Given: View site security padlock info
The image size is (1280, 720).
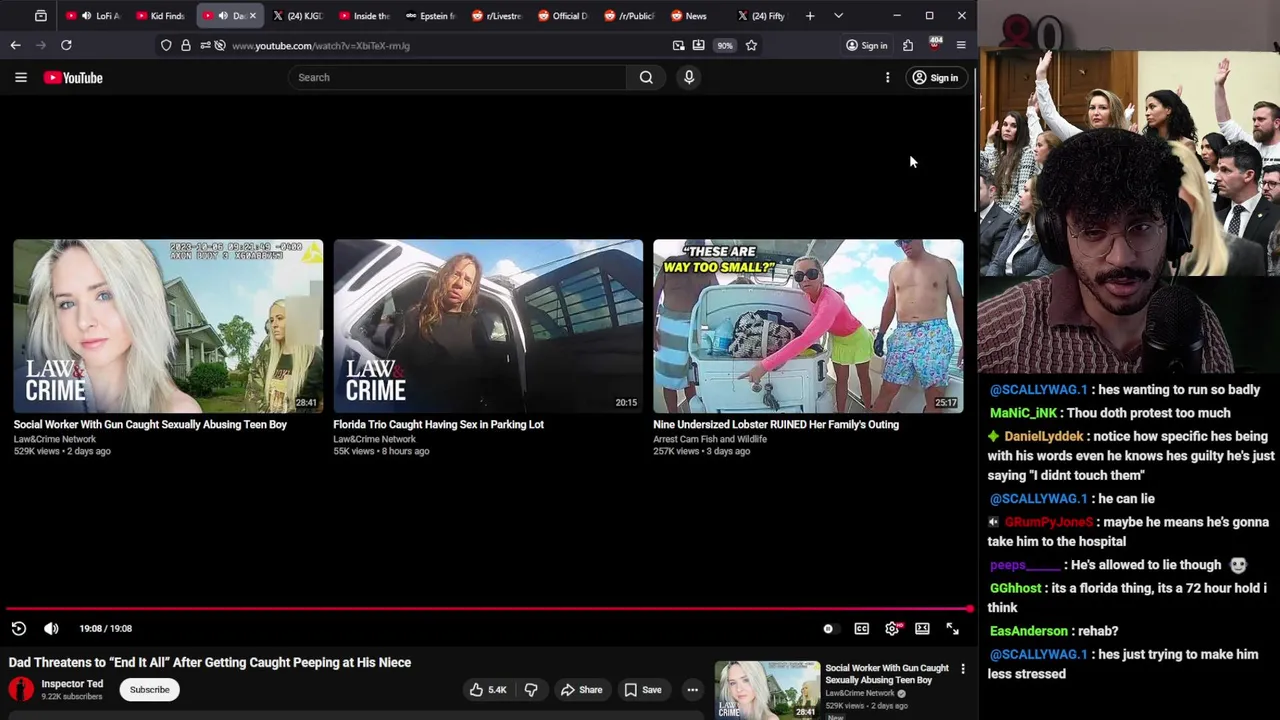Looking at the screenshot, I should tap(185, 45).
